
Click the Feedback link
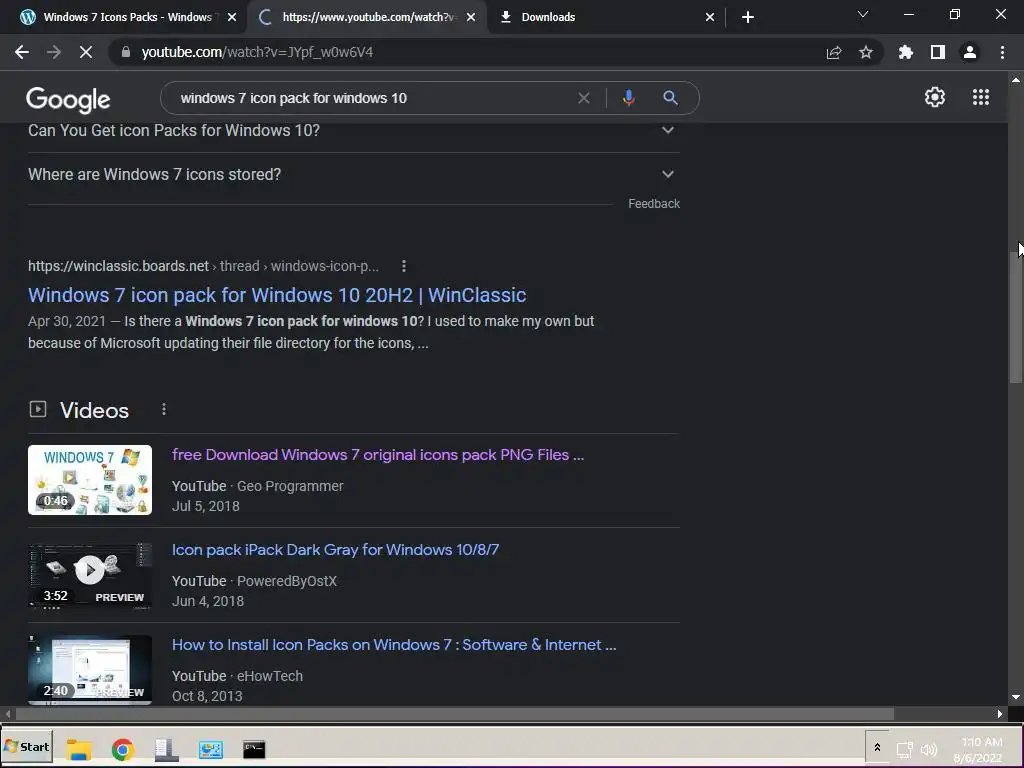[654, 204]
